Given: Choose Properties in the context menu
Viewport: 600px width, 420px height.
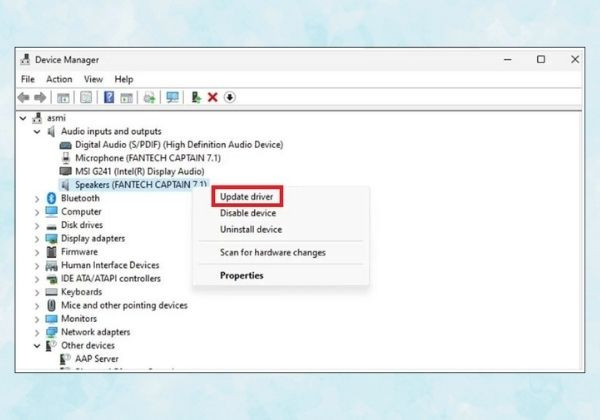Looking at the screenshot, I should (x=241, y=275).
